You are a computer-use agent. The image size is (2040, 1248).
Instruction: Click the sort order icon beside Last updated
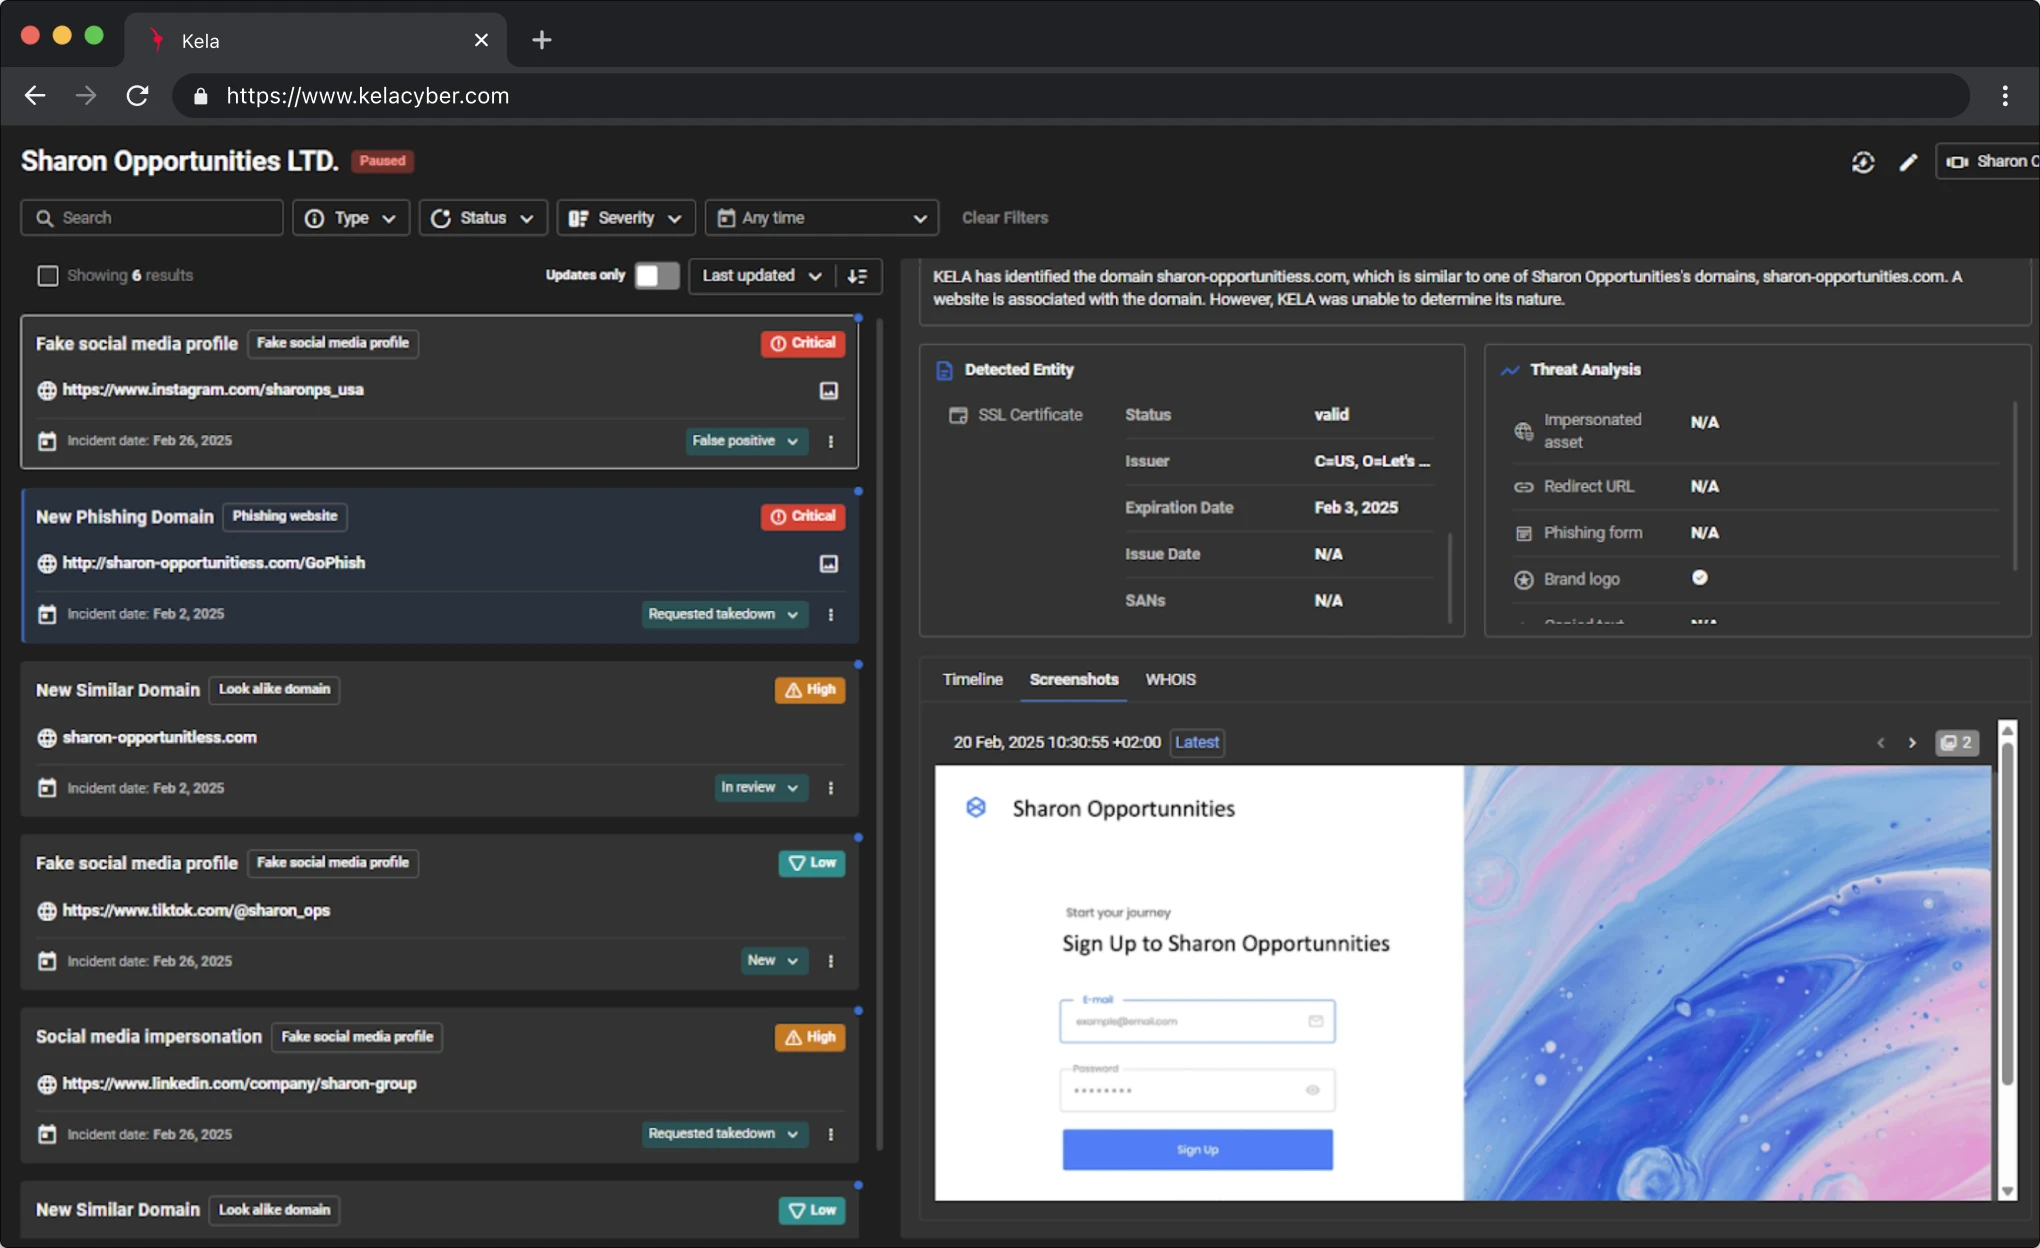(857, 276)
